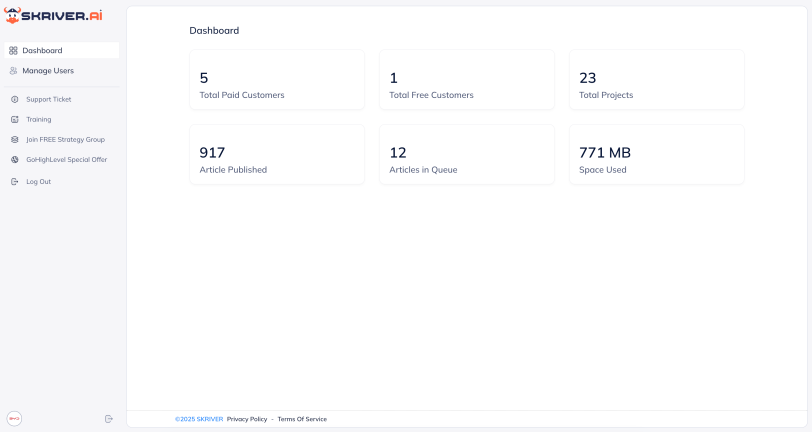Click the 12 articles in queue value
This screenshot has width=812, height=432.
coord(398,152)
